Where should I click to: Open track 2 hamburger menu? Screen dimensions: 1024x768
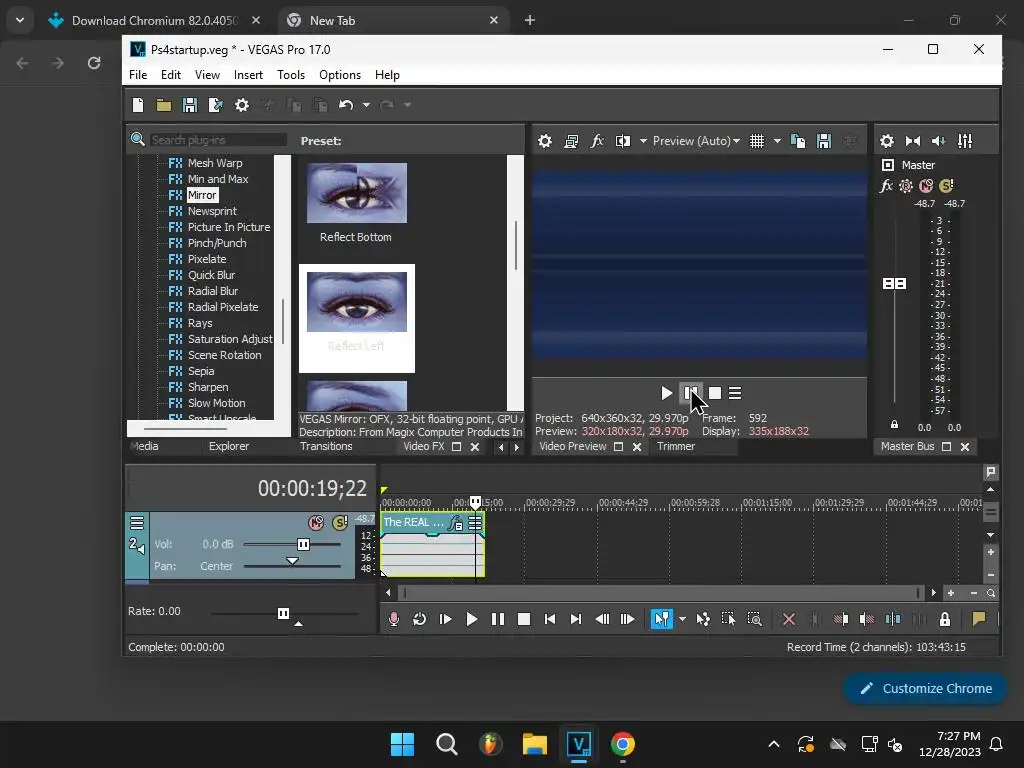pos(136,522)
